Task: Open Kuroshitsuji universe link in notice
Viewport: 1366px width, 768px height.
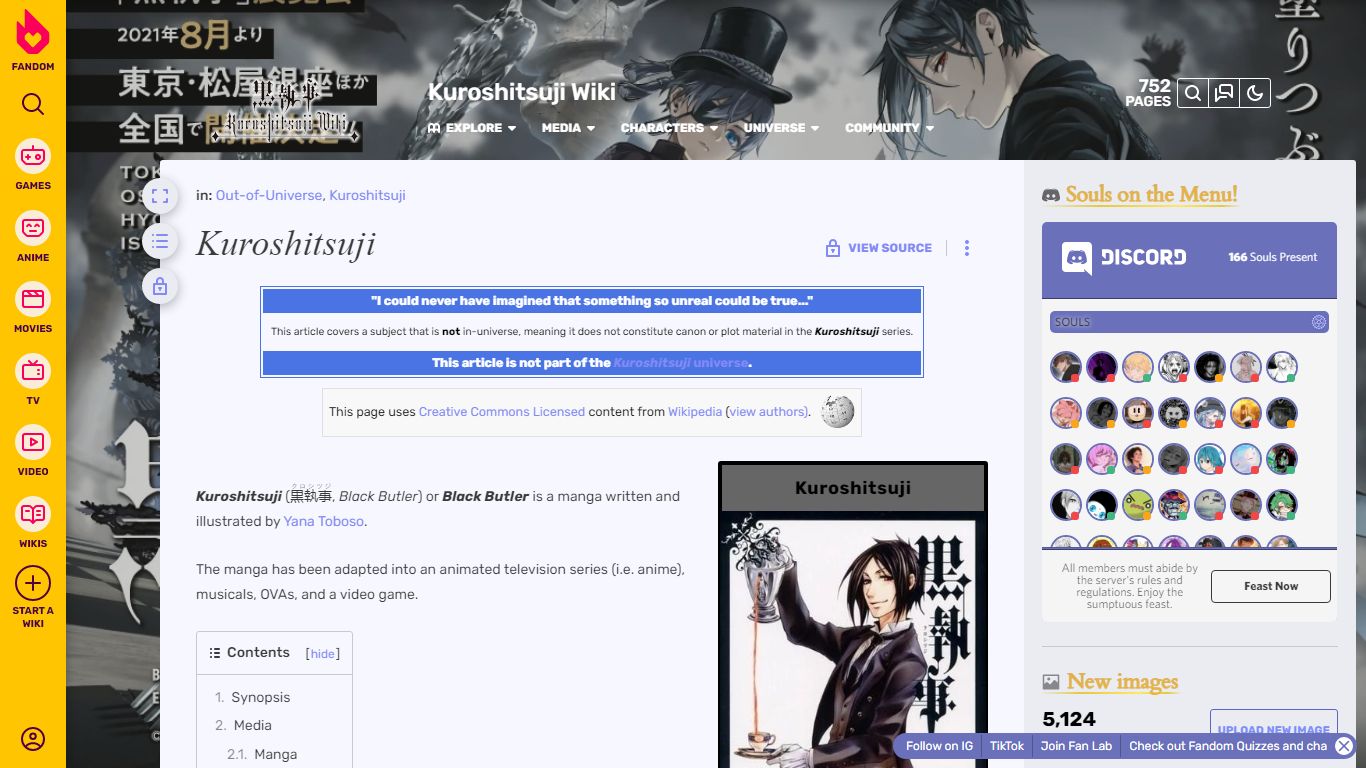Action: click(681, 363)
